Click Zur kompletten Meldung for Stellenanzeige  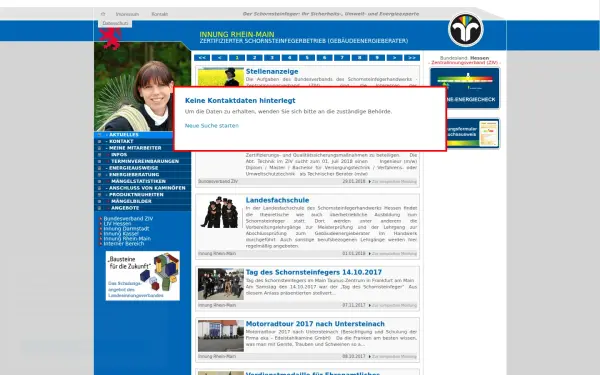pos(393,182)
